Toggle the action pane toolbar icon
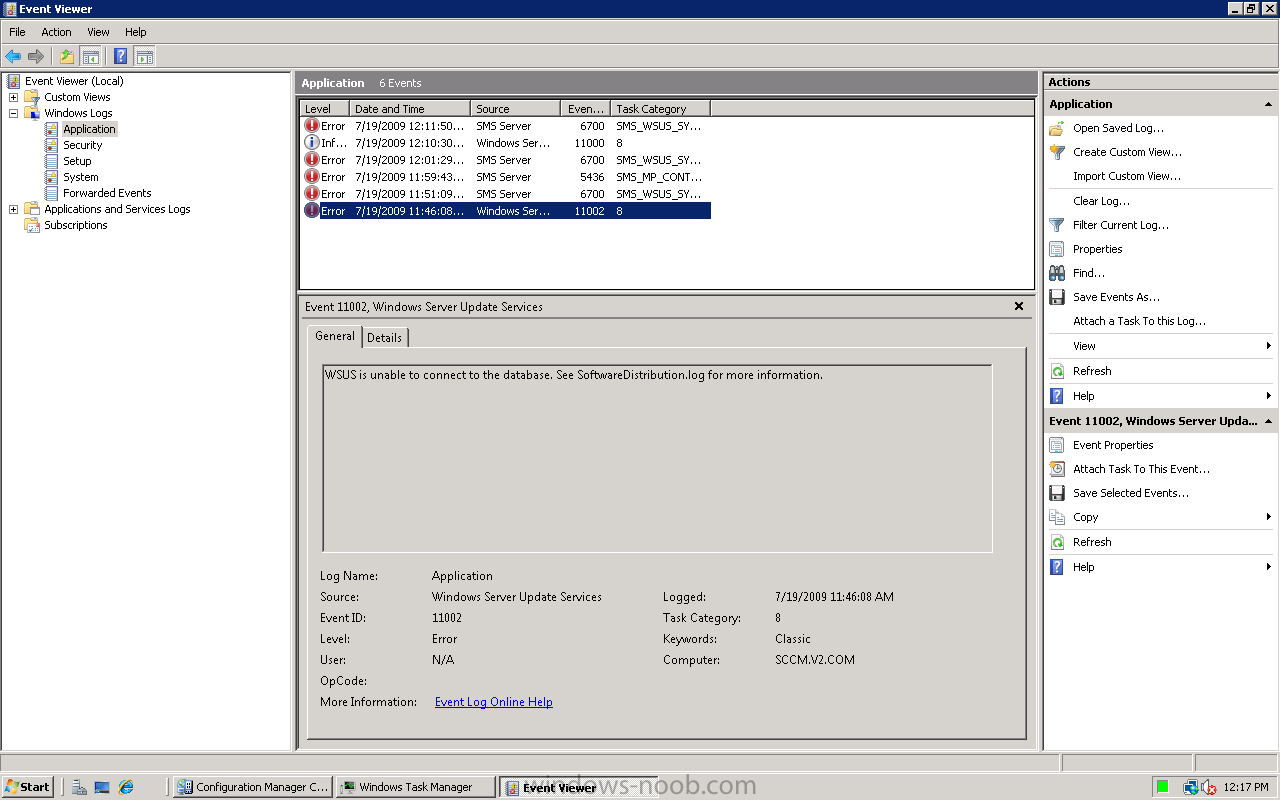The height and width of the screenshot is (800, 1280). 144,56
